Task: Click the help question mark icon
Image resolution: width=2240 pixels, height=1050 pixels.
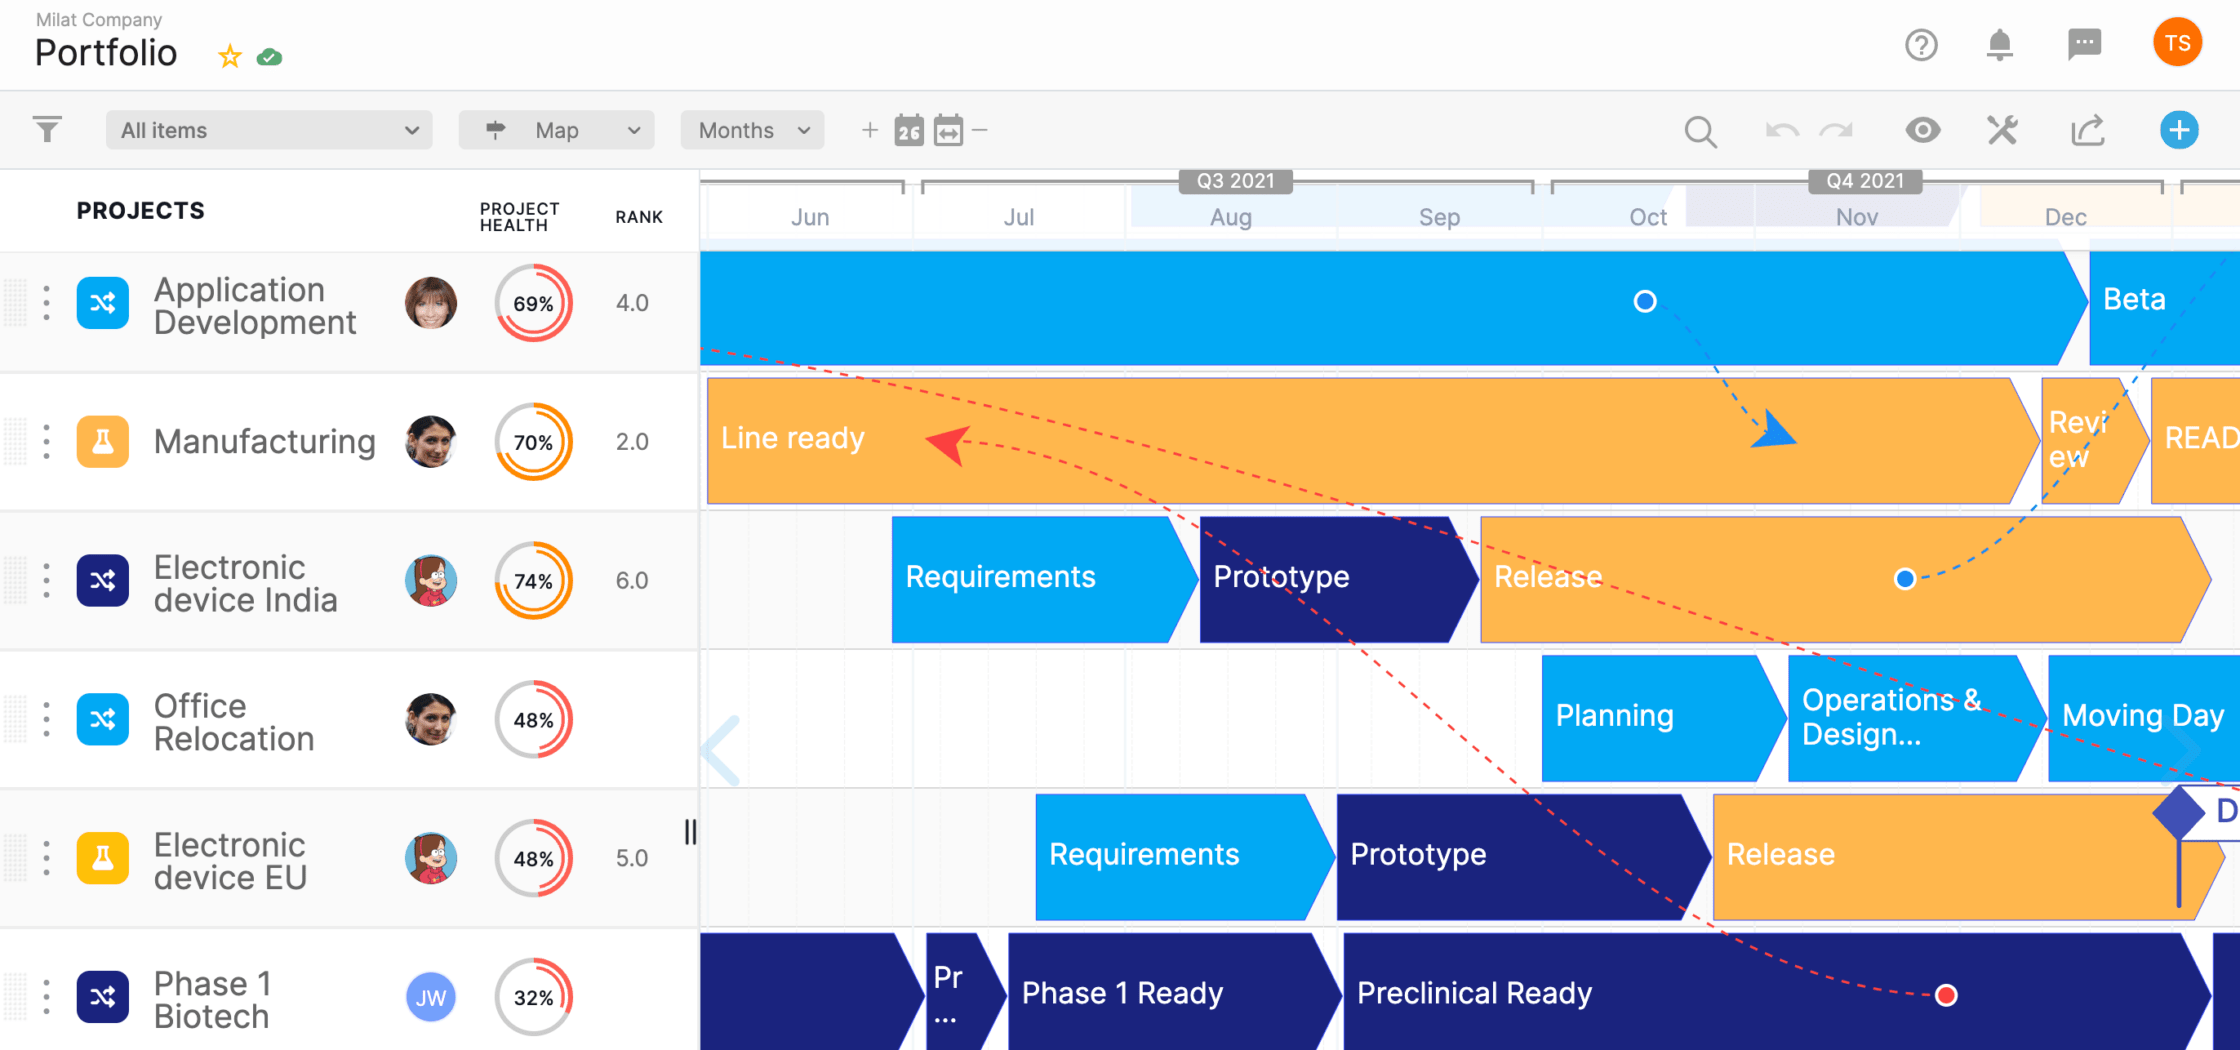Action: click(x=1921, y=45)
